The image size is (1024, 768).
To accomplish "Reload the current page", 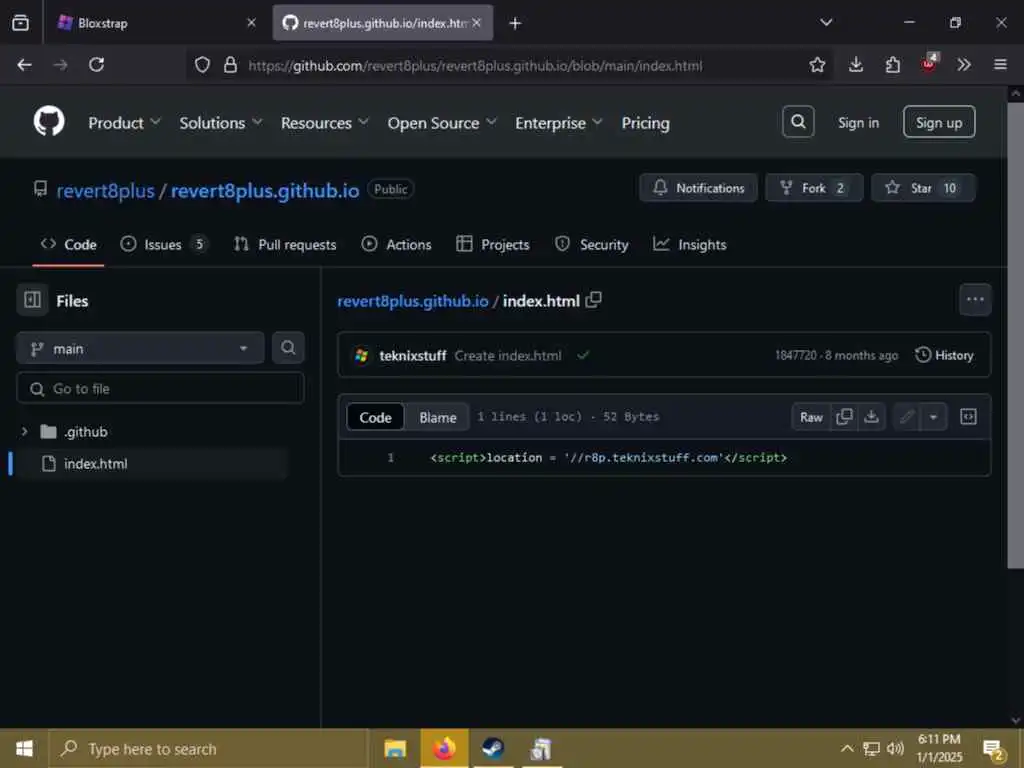I will [x=97, y=65].
